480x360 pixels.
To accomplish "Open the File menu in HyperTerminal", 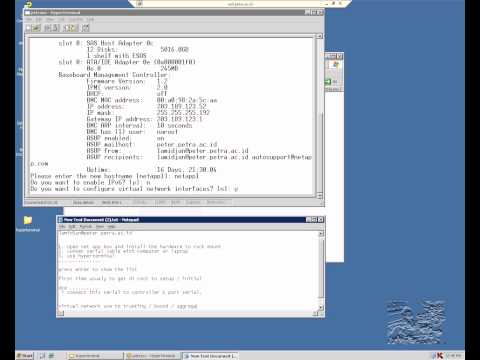I will point(29,20).
